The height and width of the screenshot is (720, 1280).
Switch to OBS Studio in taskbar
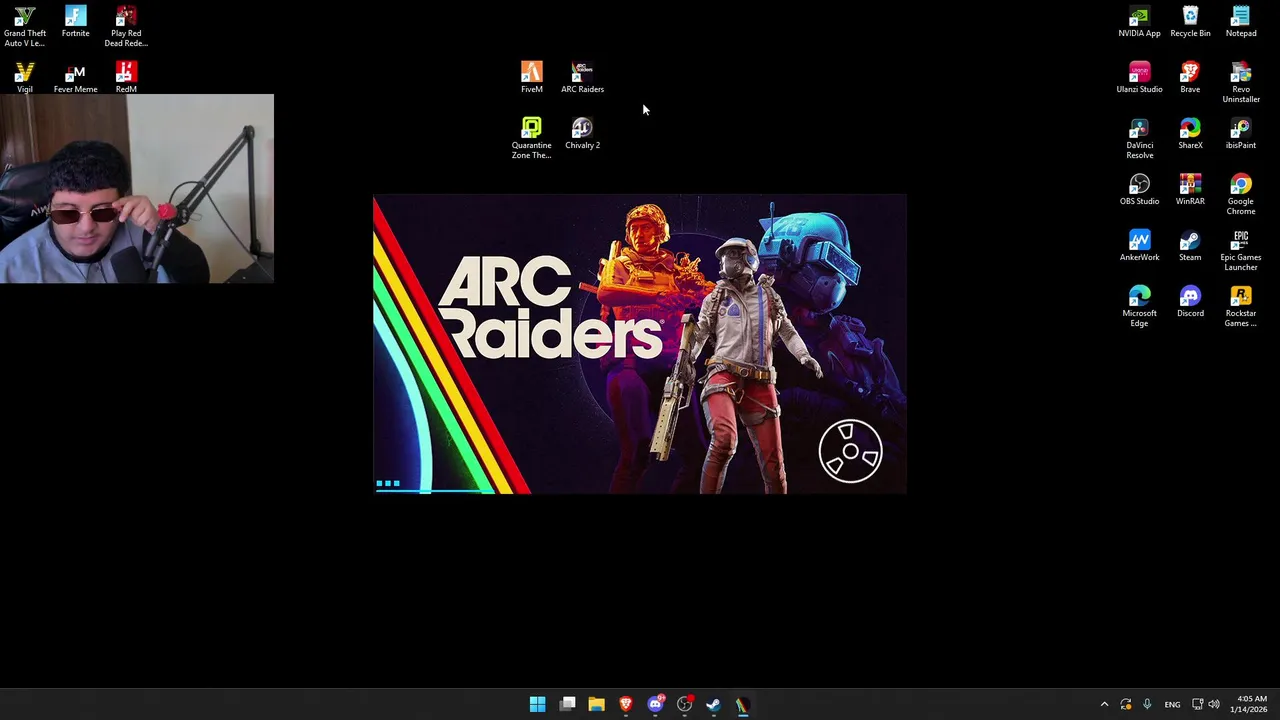(684, 704)
